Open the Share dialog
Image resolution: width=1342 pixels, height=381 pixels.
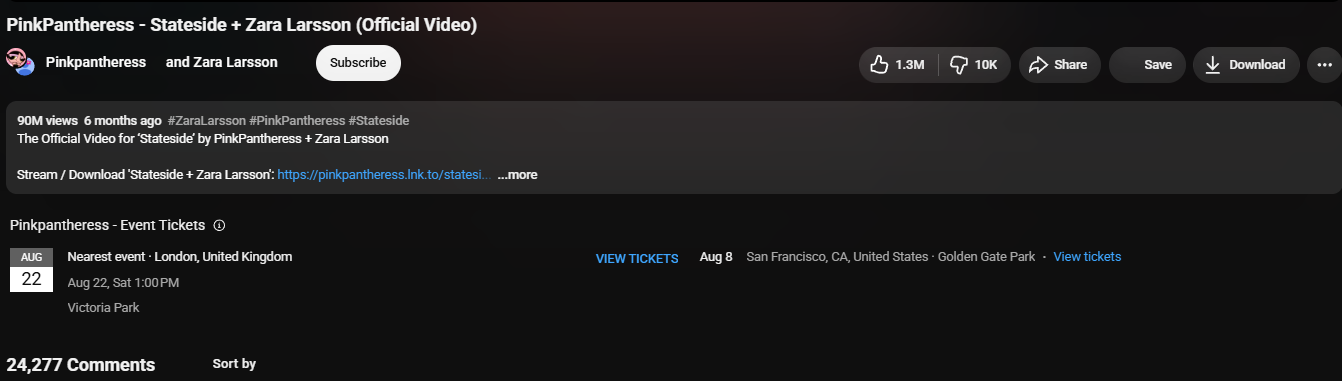pyautogui.click(x=1059, y=65)
